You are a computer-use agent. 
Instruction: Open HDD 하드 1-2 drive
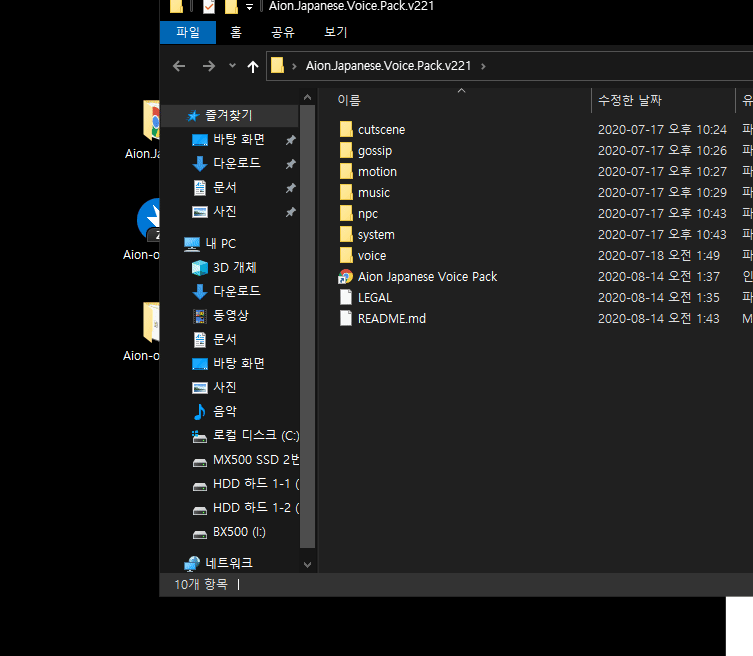point(256,508)
